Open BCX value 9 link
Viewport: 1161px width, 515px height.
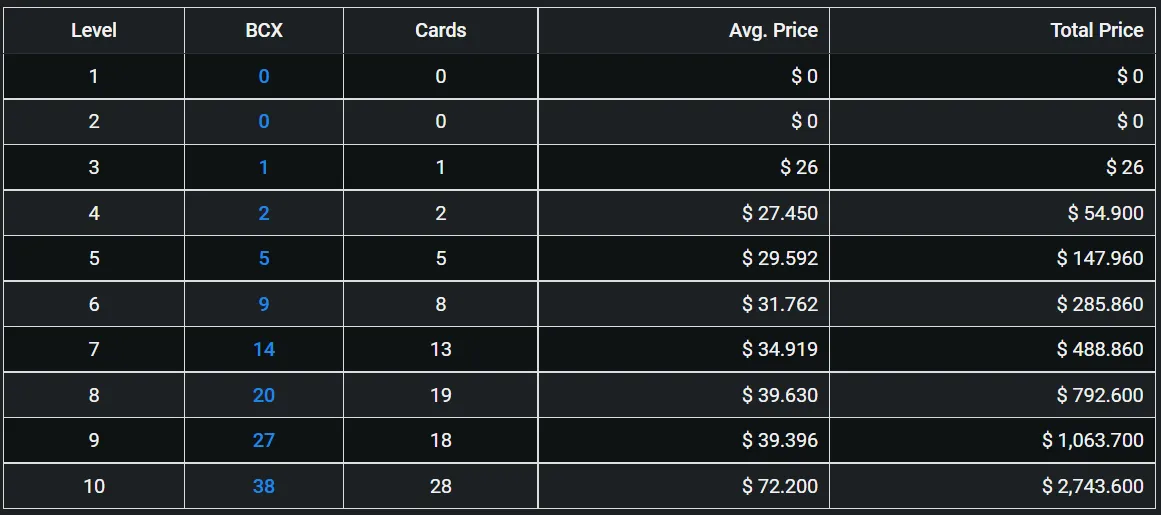pyautogui.click(x=264, y=304)
